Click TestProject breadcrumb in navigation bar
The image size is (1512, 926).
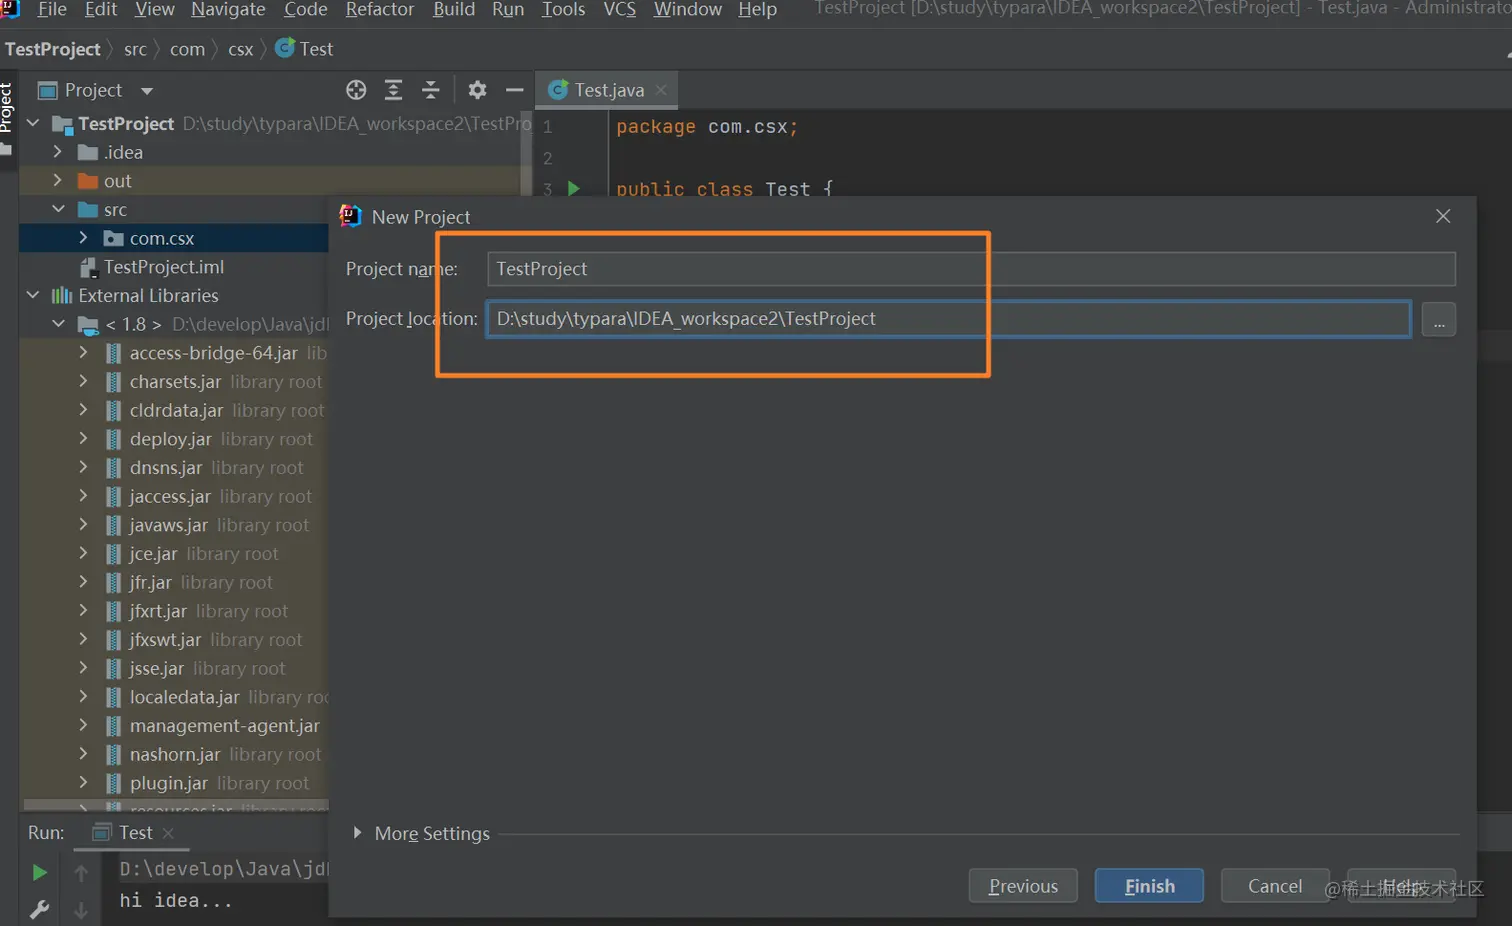53,49
